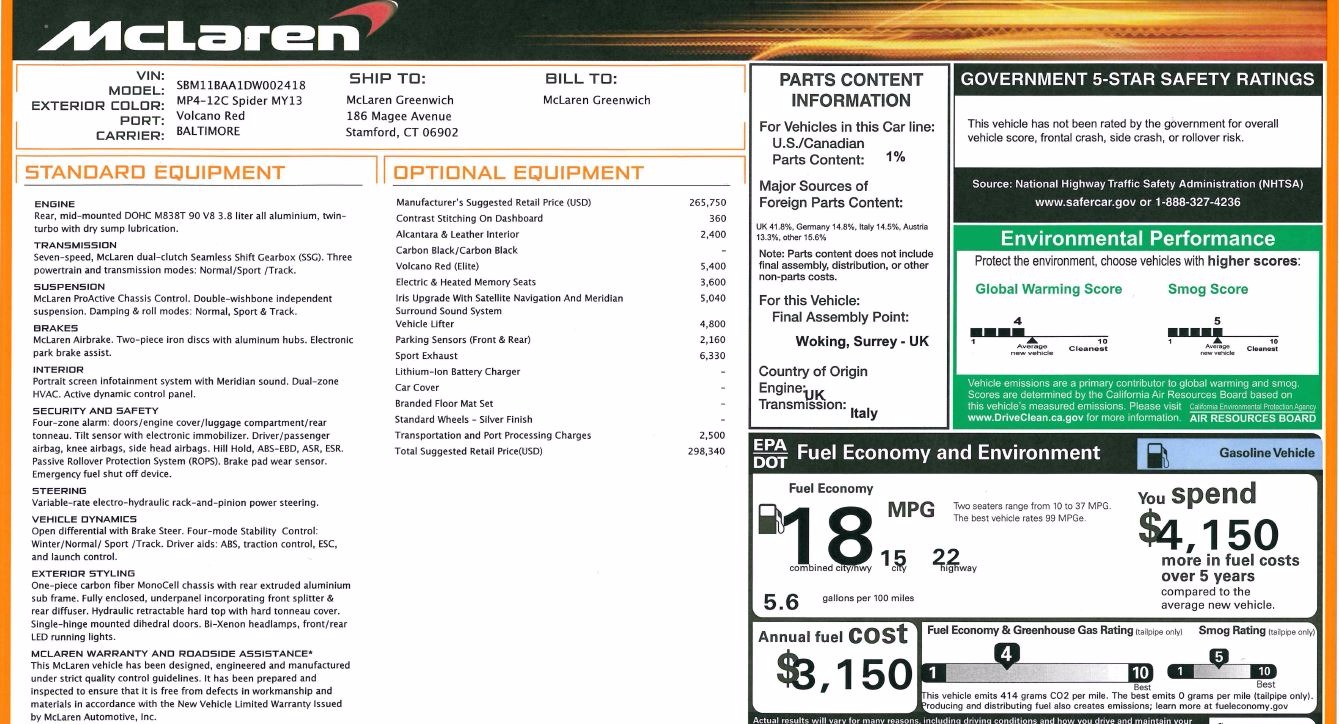
Task: Click the Gasoline Vehicle badge
Action: tap(1229, 453)
